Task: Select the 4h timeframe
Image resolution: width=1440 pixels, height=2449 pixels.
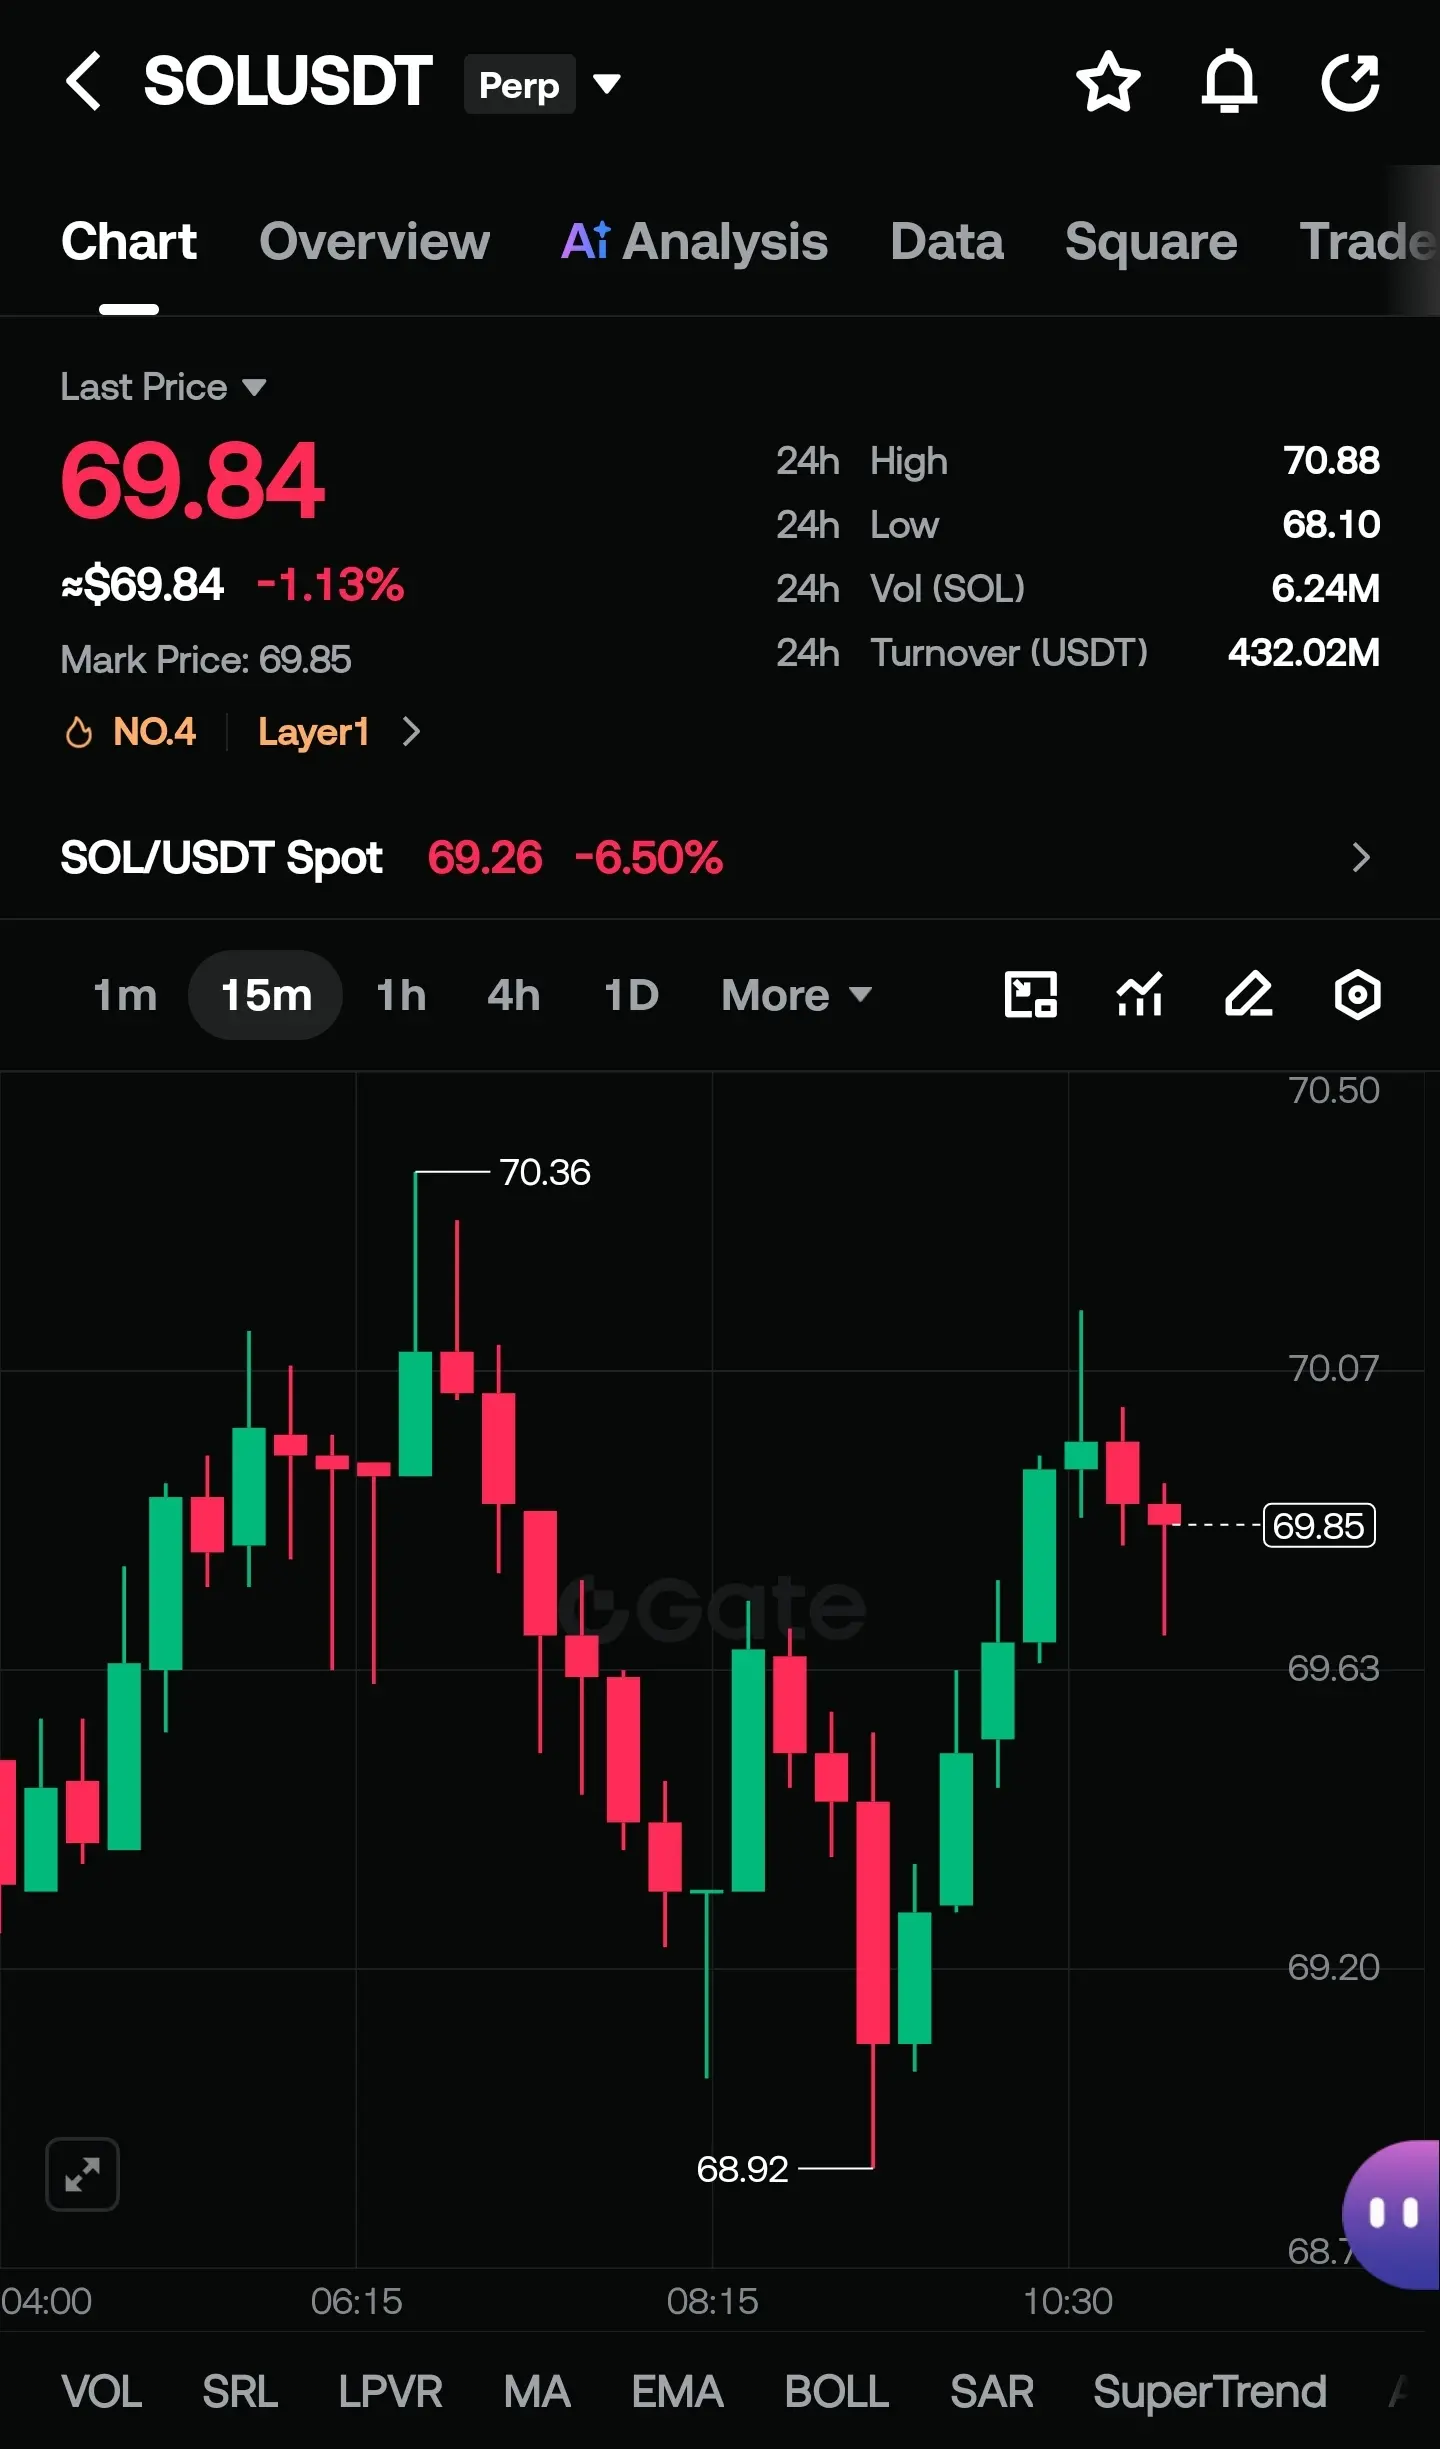Action: coord(513,995)
